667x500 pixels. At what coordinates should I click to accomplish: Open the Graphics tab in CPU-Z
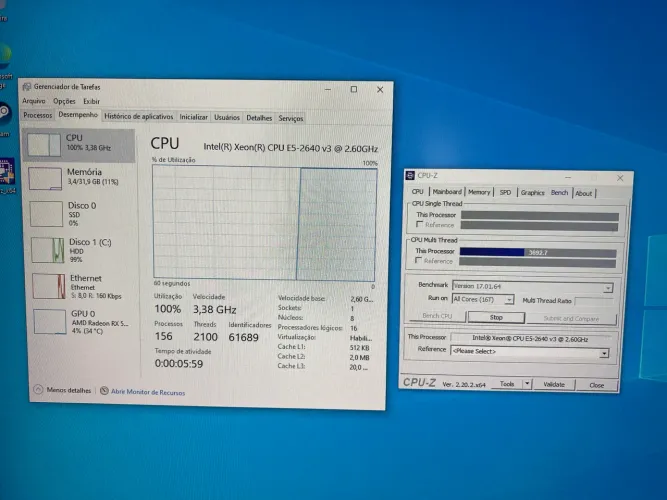(533, 193)
